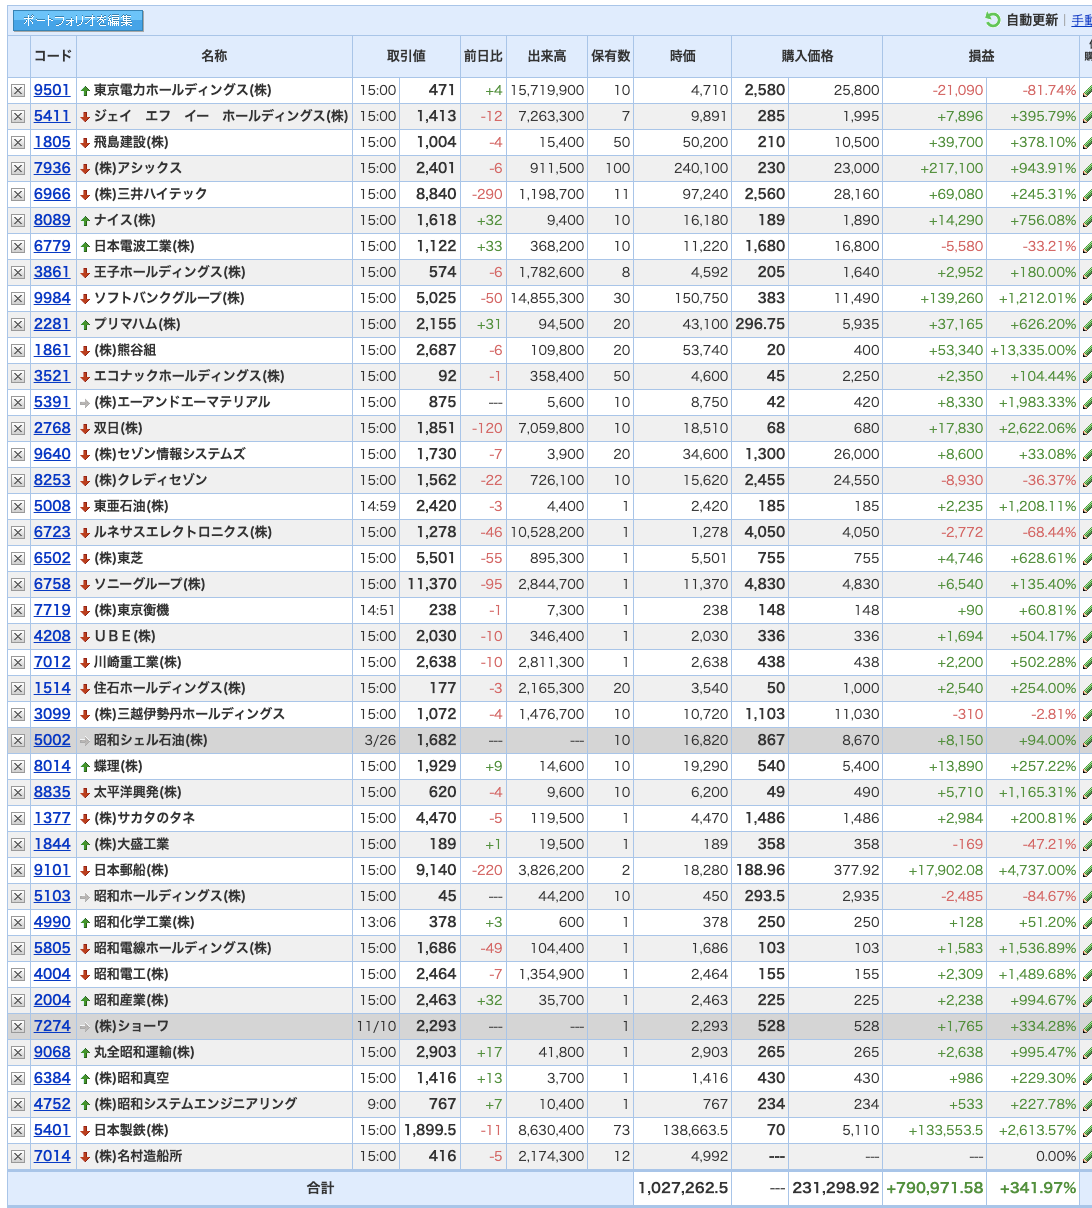
Task: Click the X icon for code 2768
Action: (18, 428)
